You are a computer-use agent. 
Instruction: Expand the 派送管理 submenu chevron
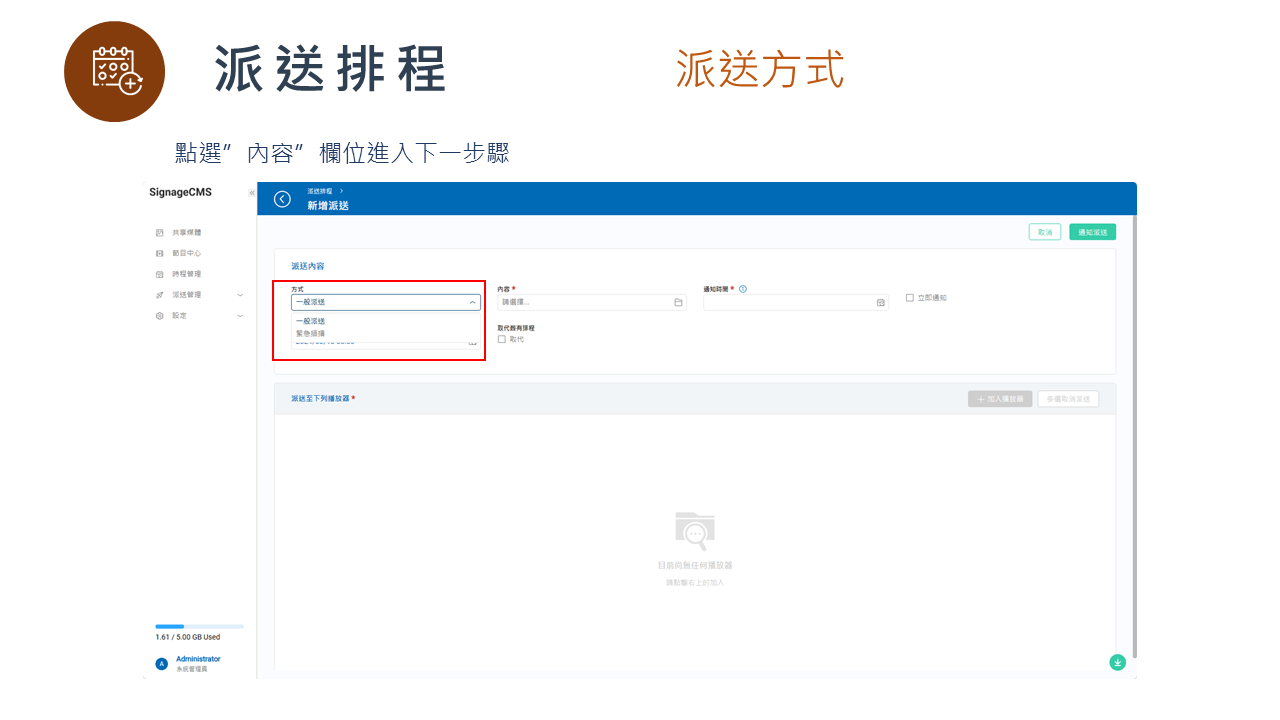click(239, 295)
